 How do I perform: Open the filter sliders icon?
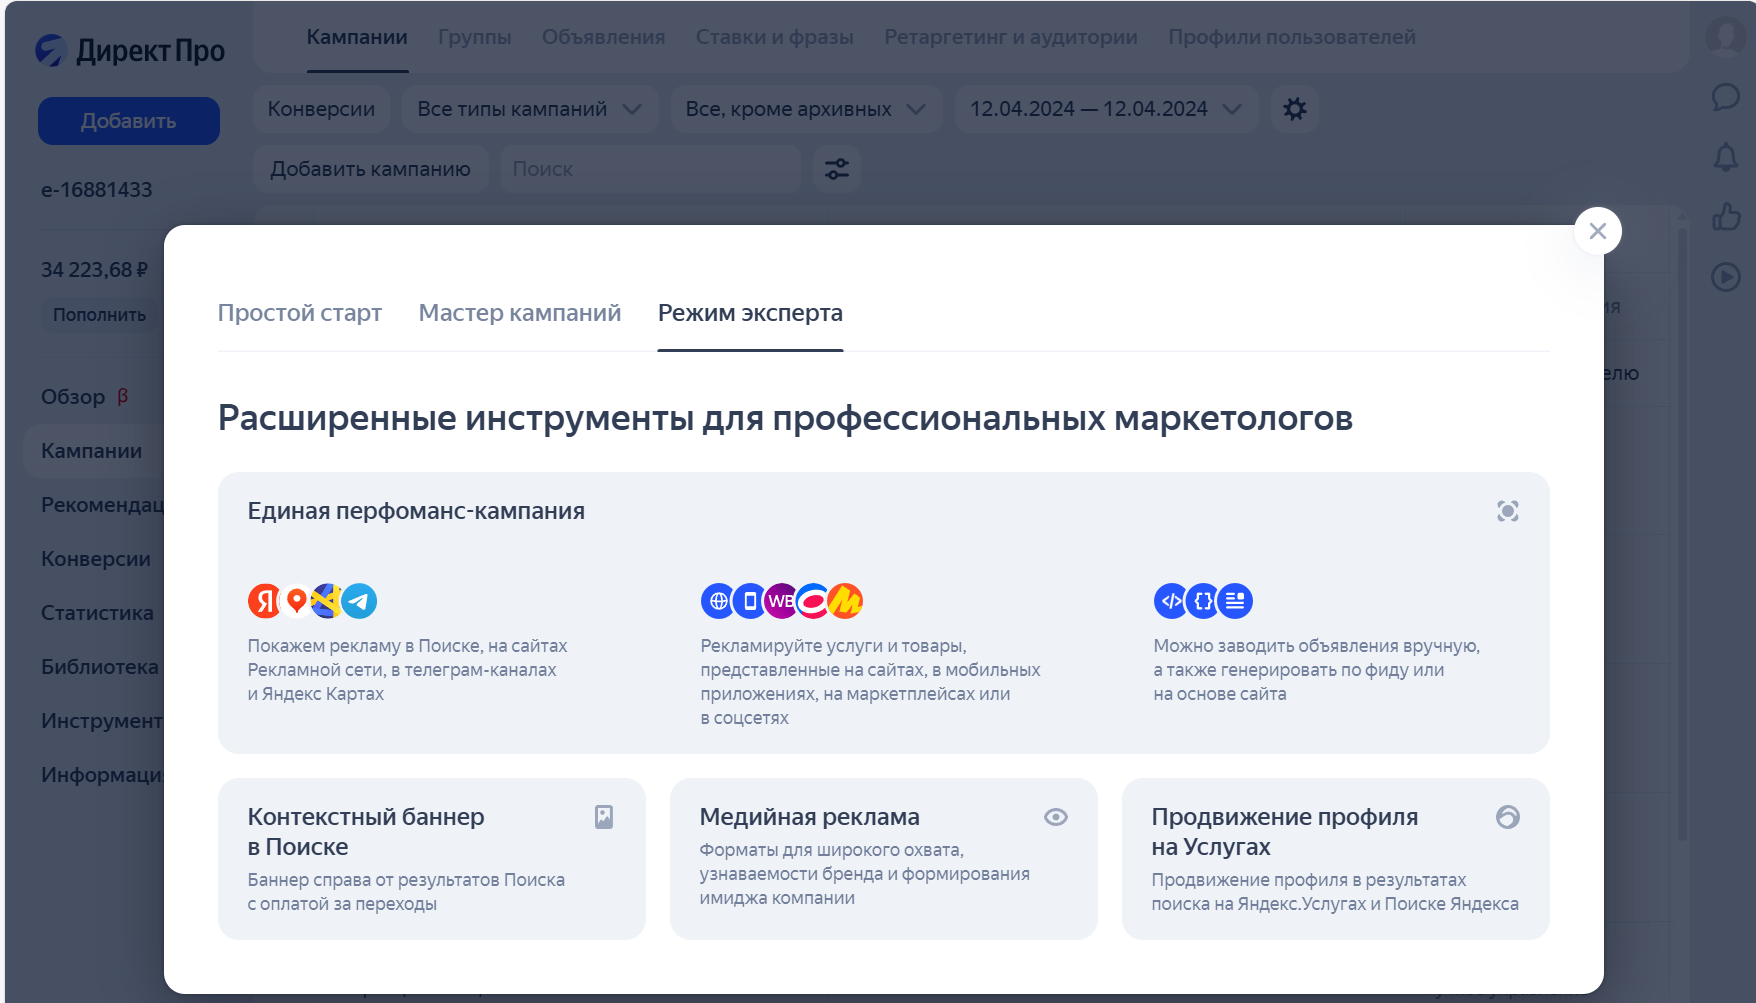[x=837, y=169]
